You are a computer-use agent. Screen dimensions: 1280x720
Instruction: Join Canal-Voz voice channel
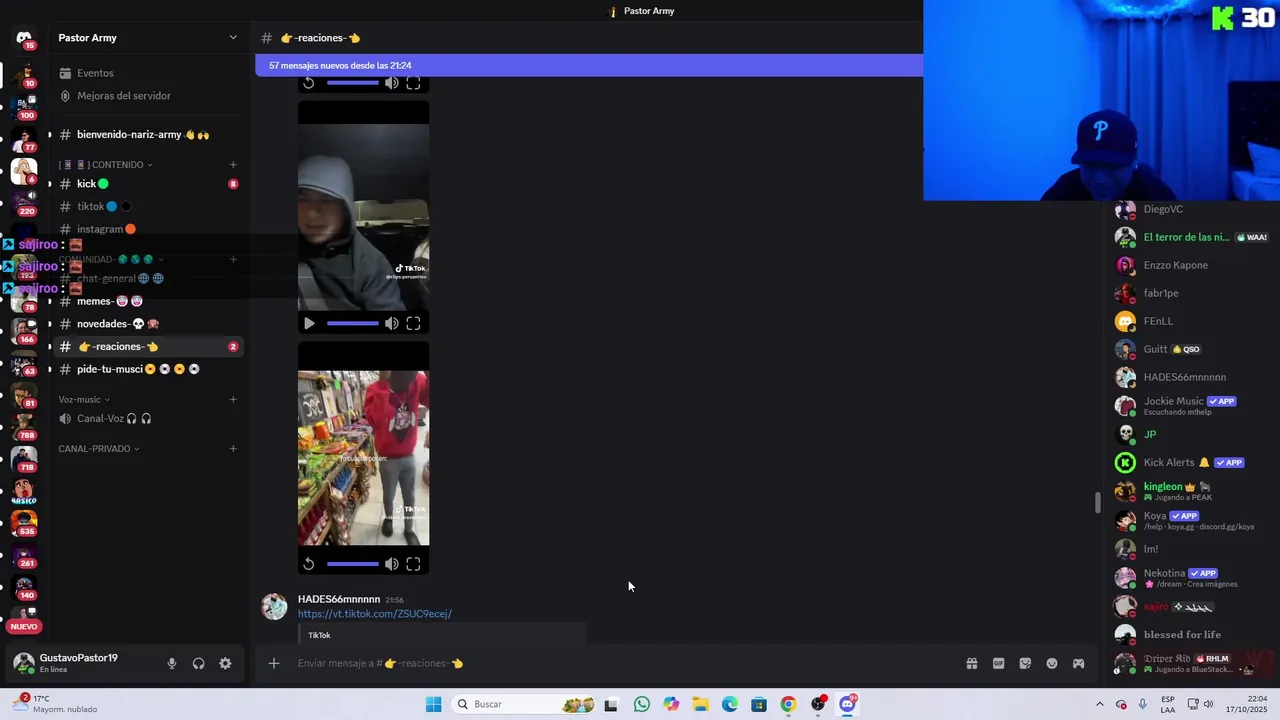[148, 419]
